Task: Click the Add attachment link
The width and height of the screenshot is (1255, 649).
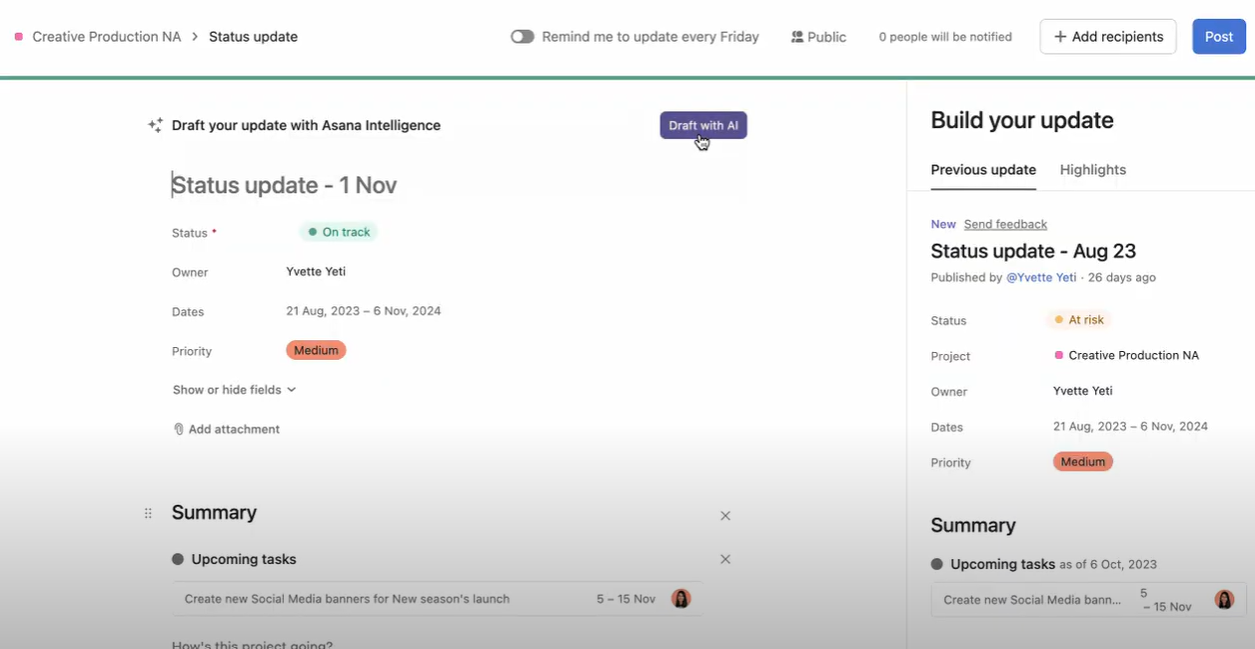Action: coord(234,429)
